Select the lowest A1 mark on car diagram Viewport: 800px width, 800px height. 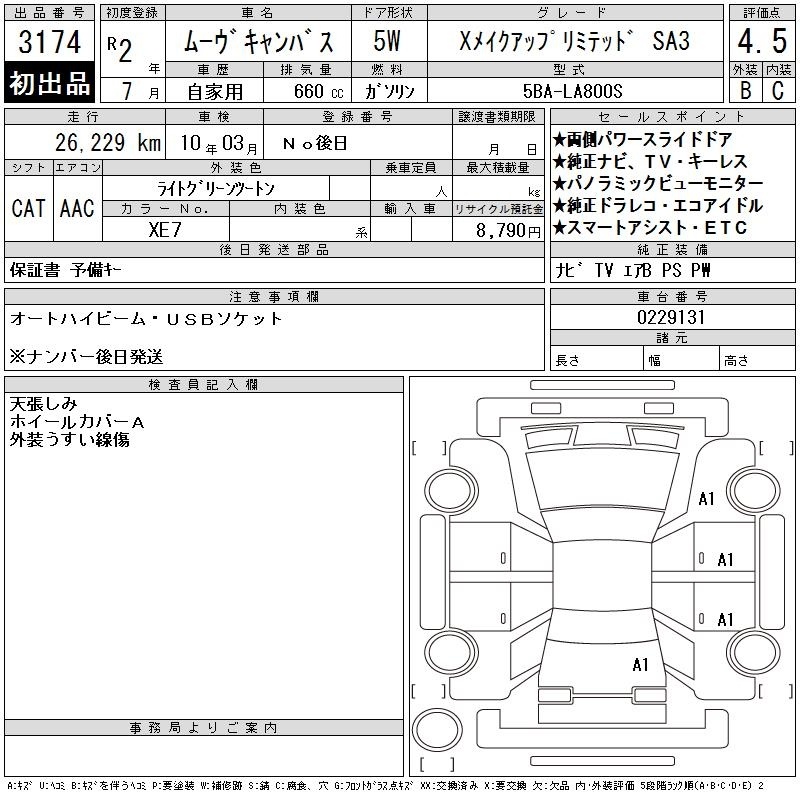click(641, 664)
